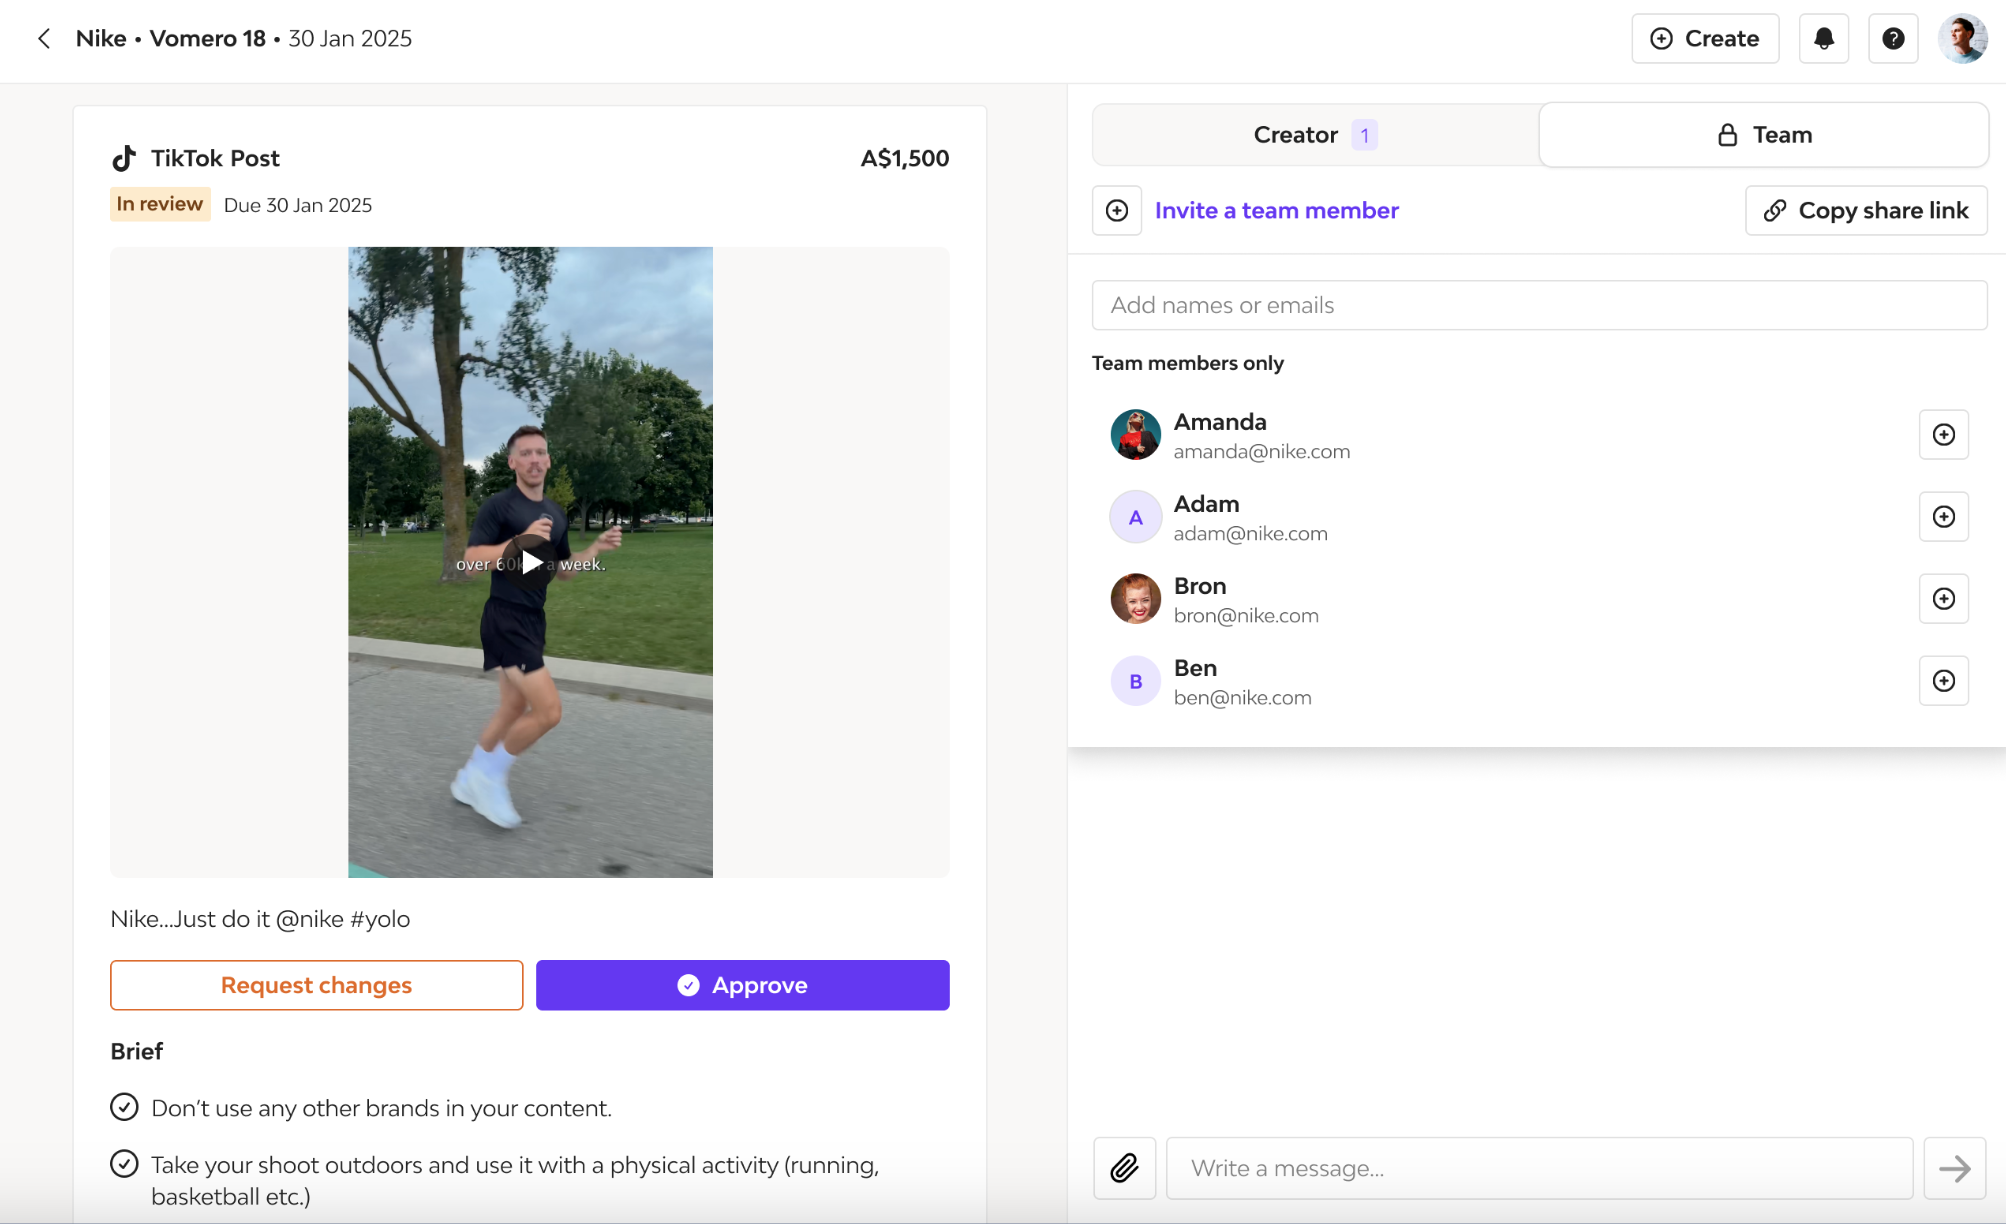Image resolution: width=2006 pixels, height=1224 pixels.
Task: Click adam@nike.com email
Action: 1250,533
